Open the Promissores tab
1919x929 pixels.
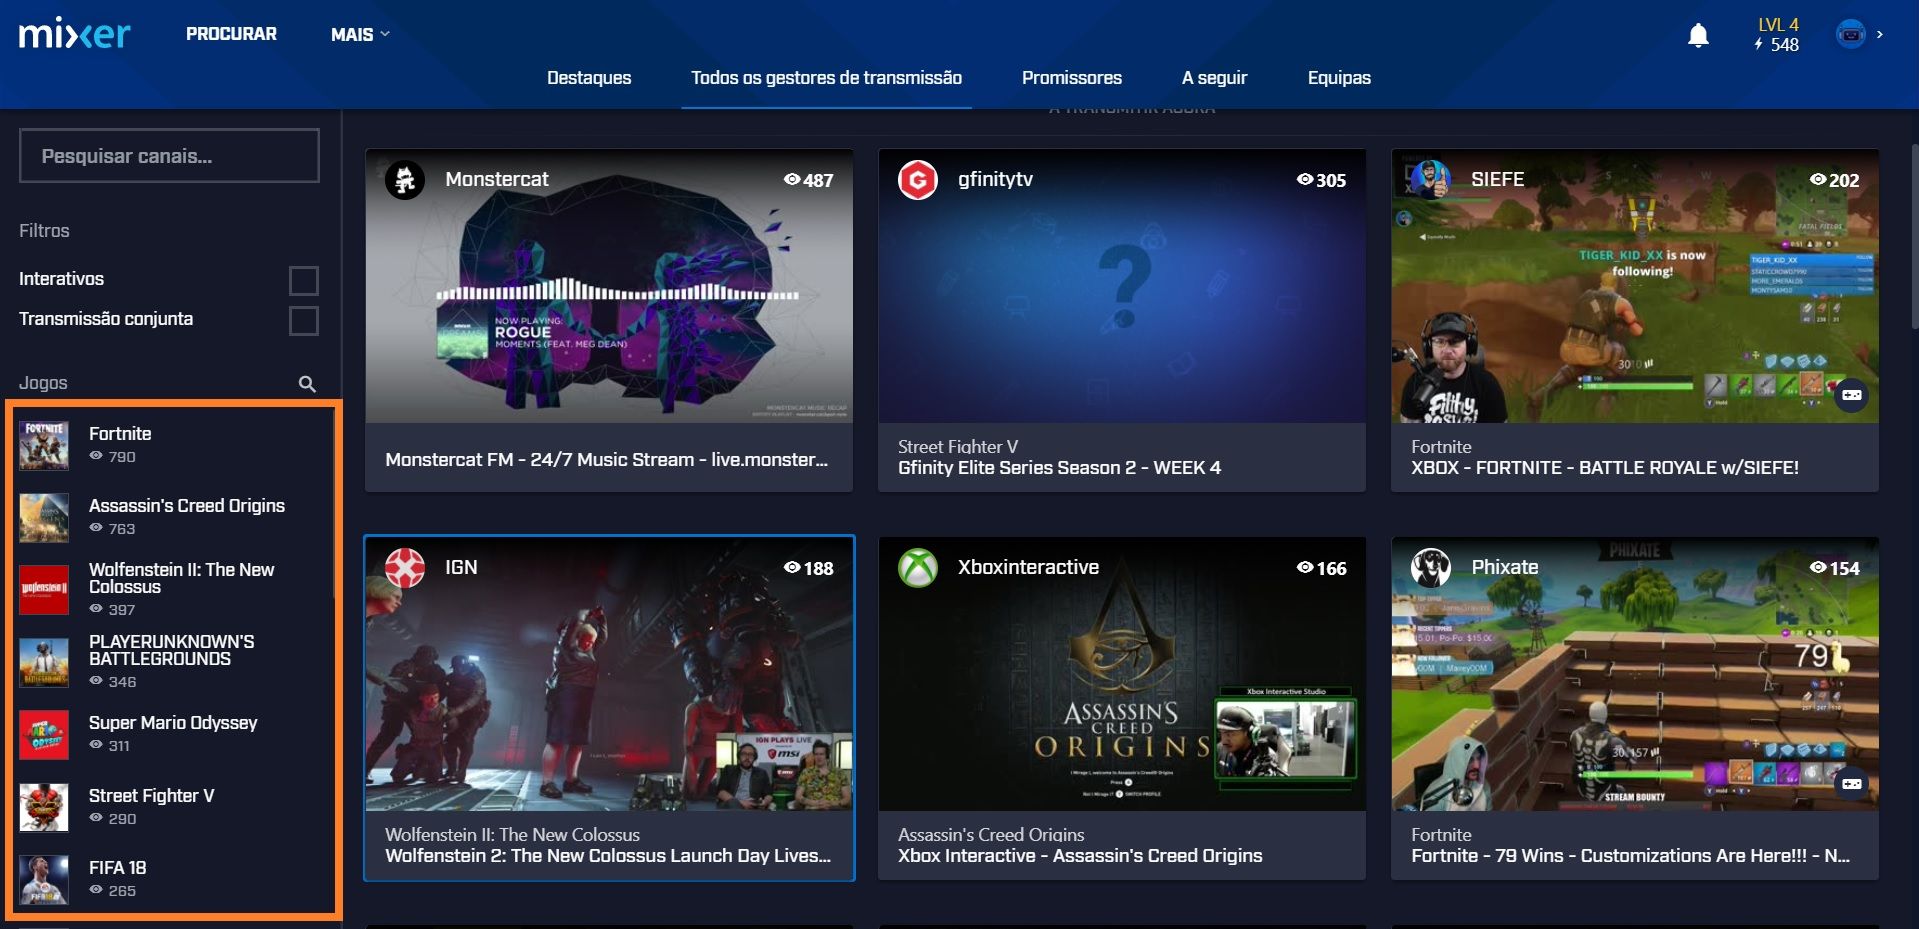pos(1071,78)
